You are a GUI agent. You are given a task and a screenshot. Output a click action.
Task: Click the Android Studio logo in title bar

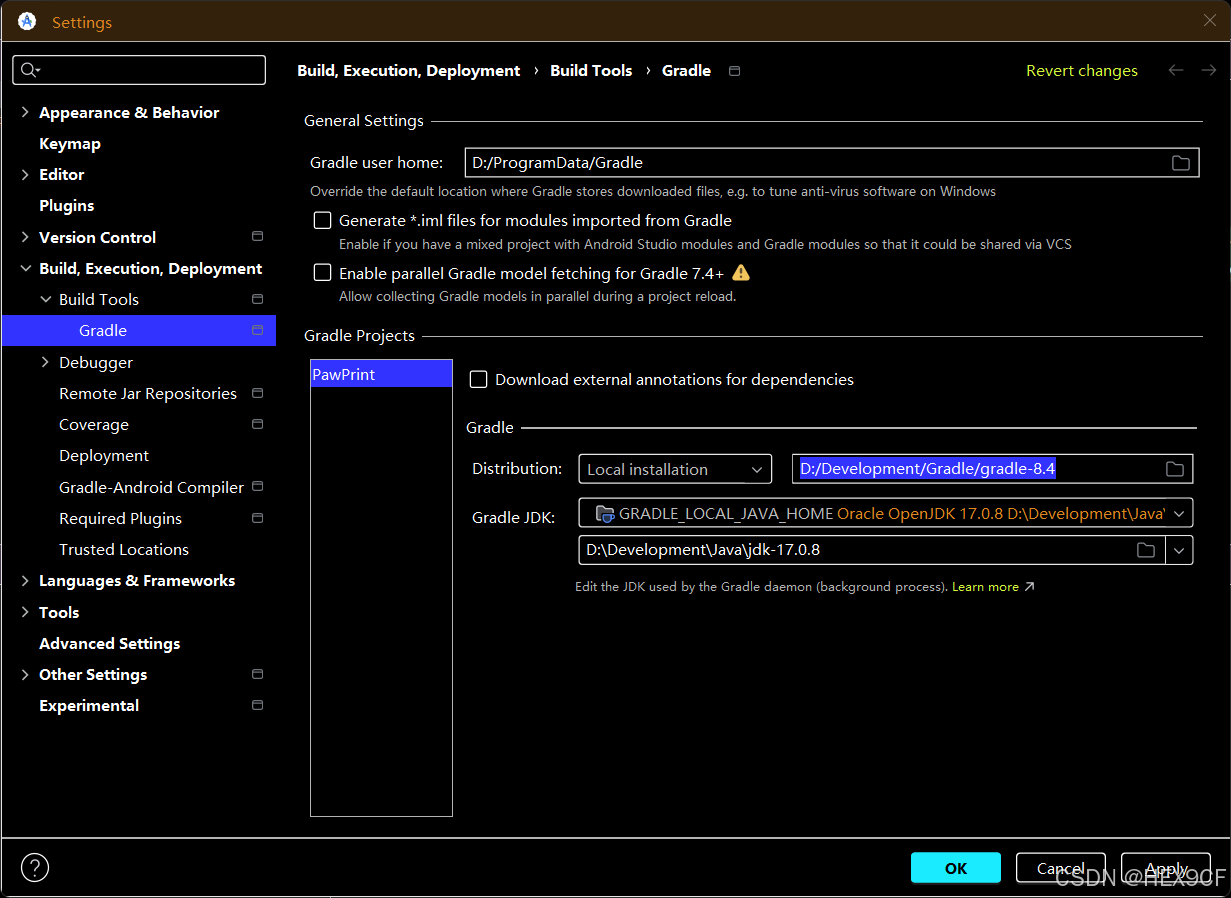coord(27,21)
